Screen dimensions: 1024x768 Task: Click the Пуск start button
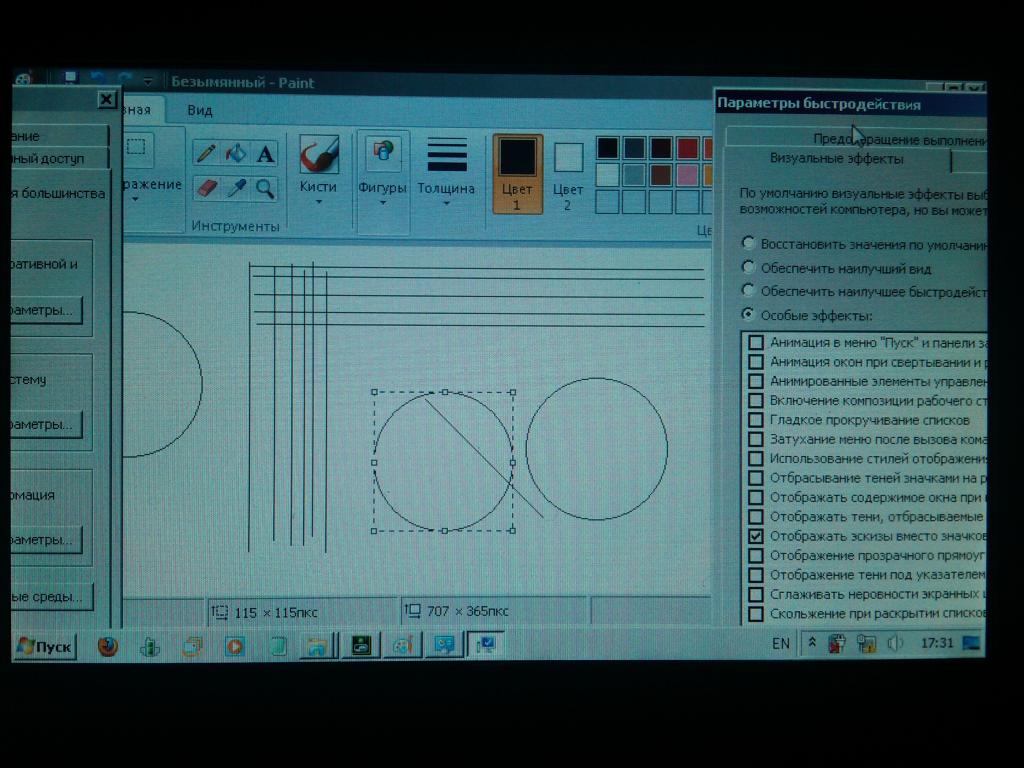45,647
